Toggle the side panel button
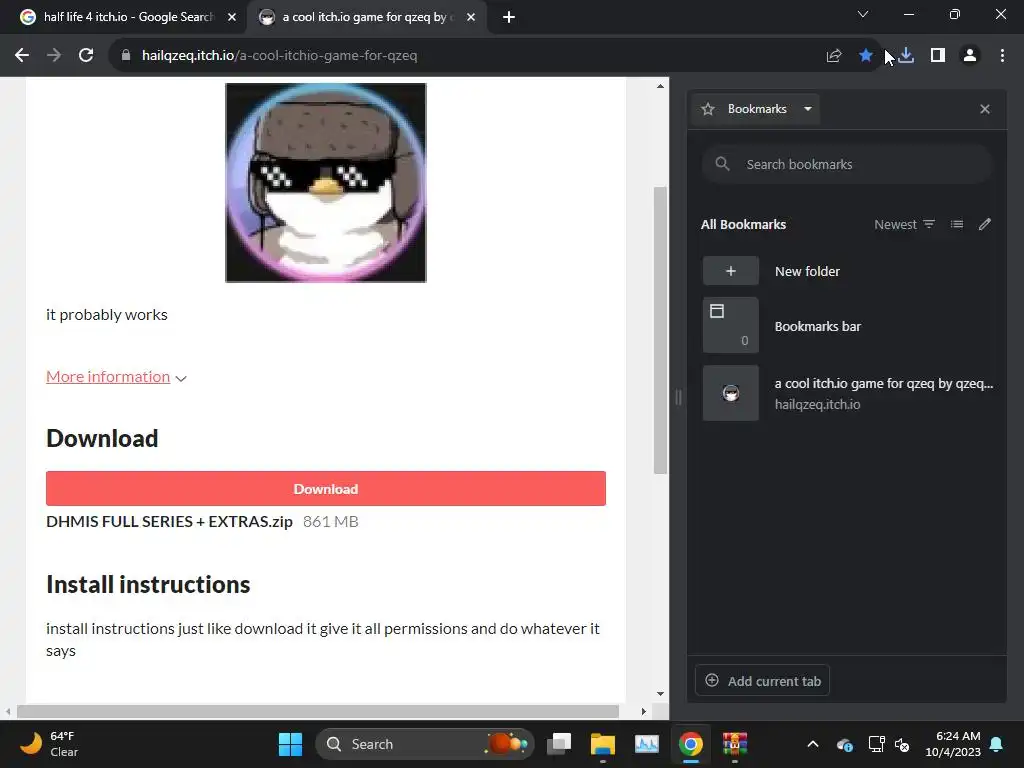This screenshot has width=1024, height=768. click(938, 56)
